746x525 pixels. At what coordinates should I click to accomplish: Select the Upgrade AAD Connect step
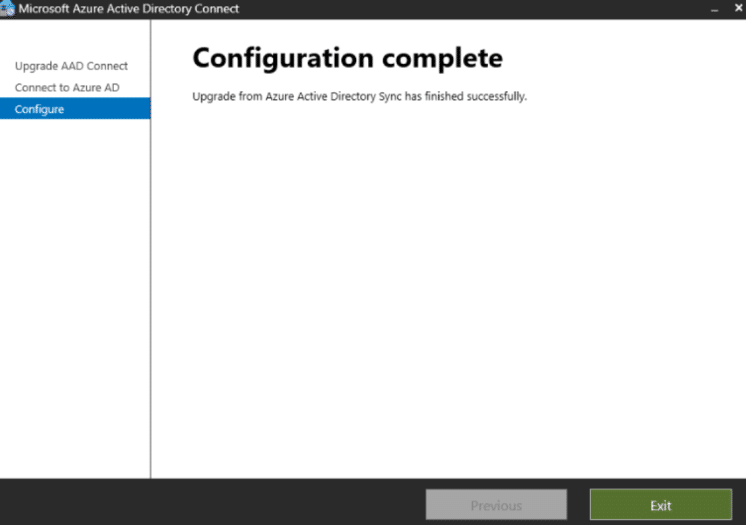coord(71,66)
